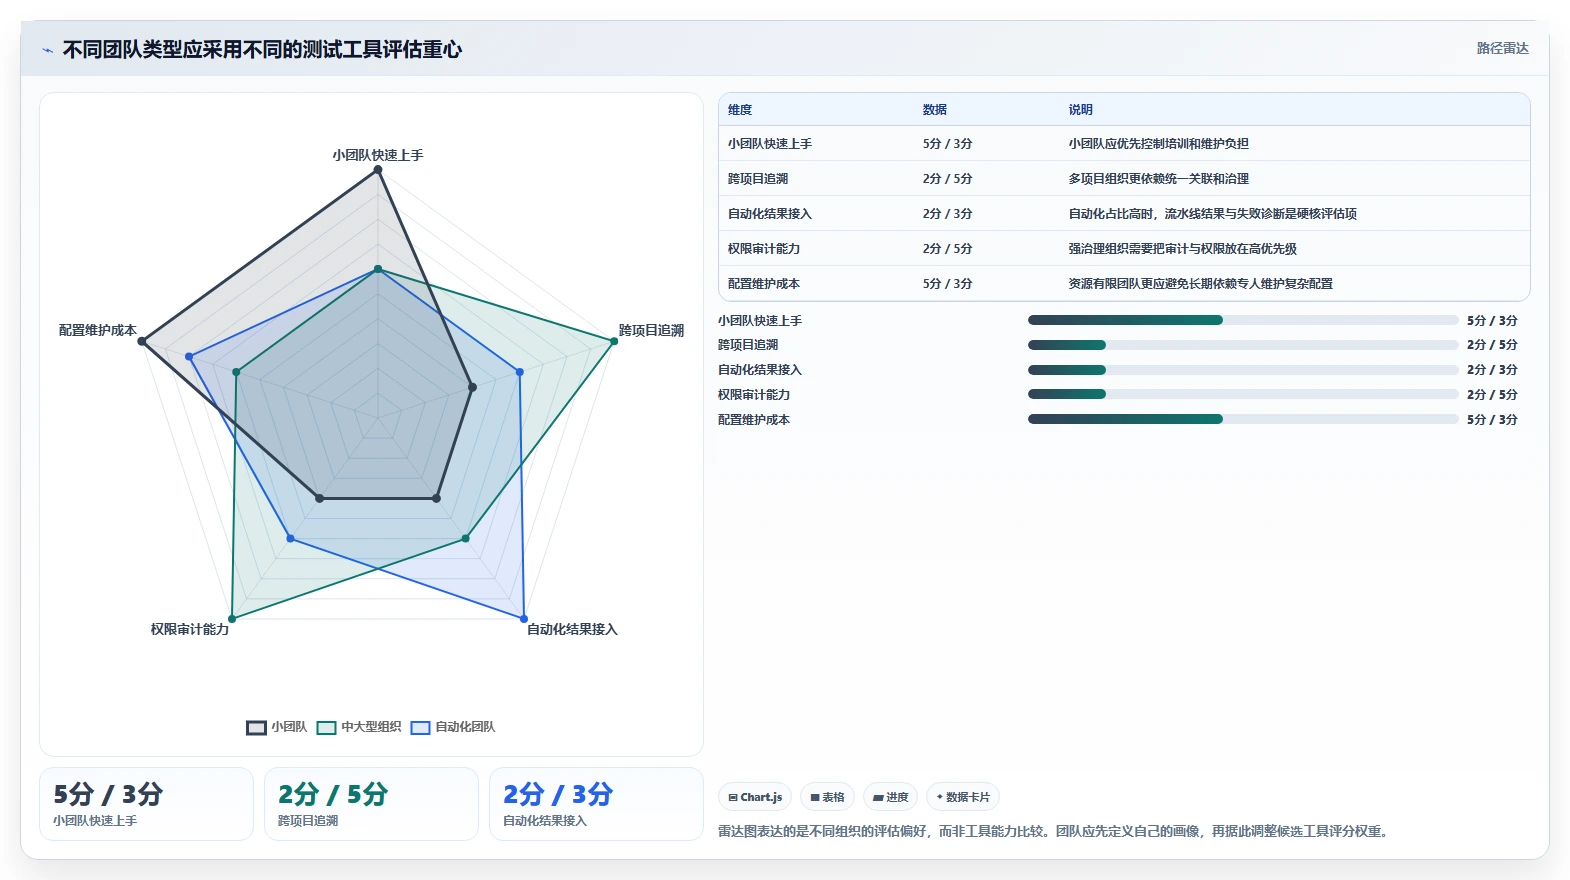
Task: Click 小团队 data point at 小团队快速上手 apex
Action: tap(378, 170)
